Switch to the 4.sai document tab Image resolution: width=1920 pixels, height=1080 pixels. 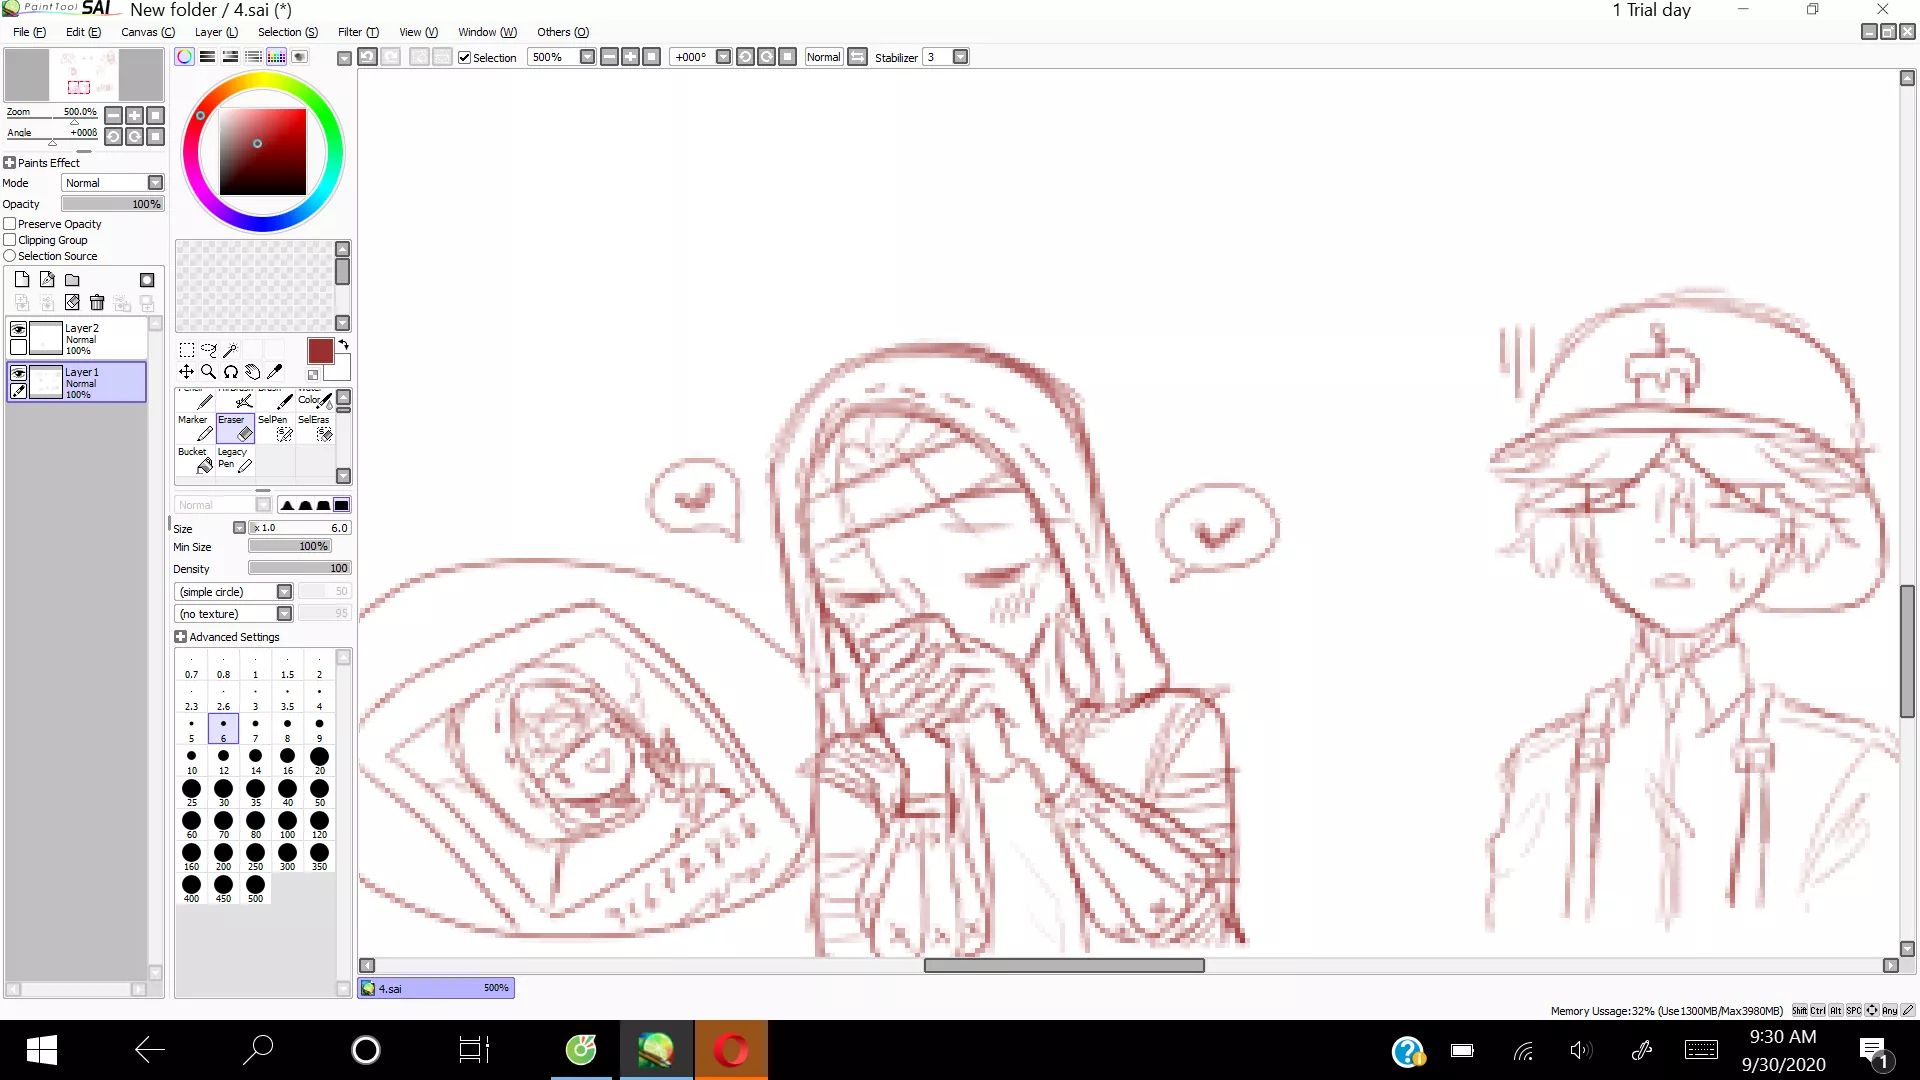436,988
